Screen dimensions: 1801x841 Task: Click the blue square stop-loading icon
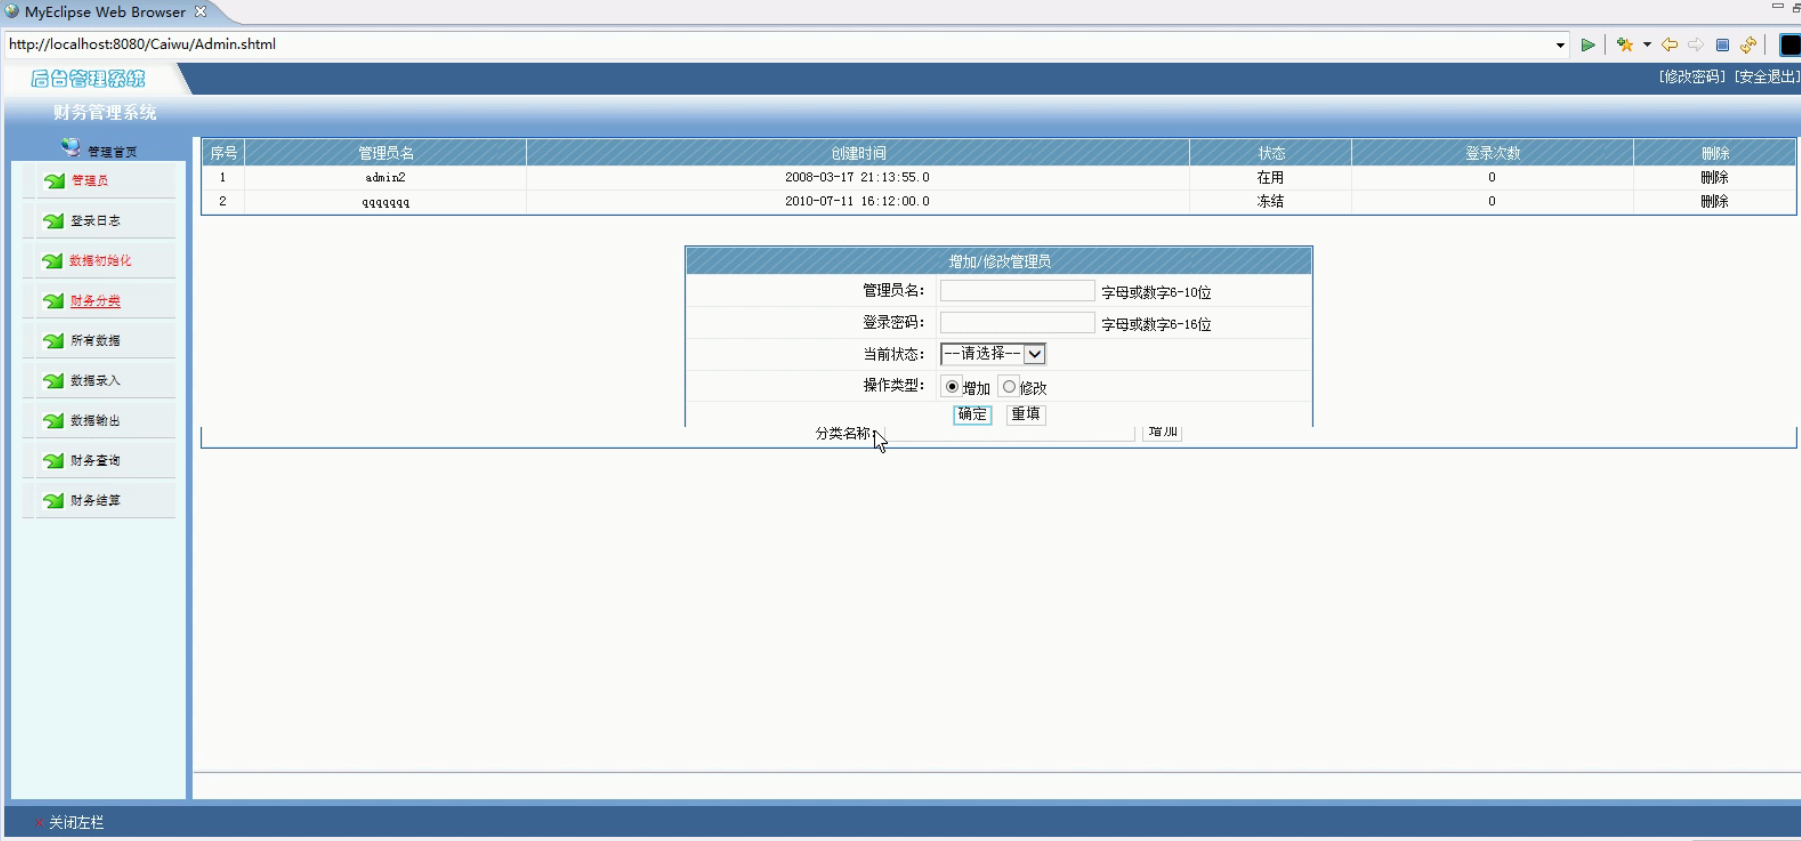1722,45
